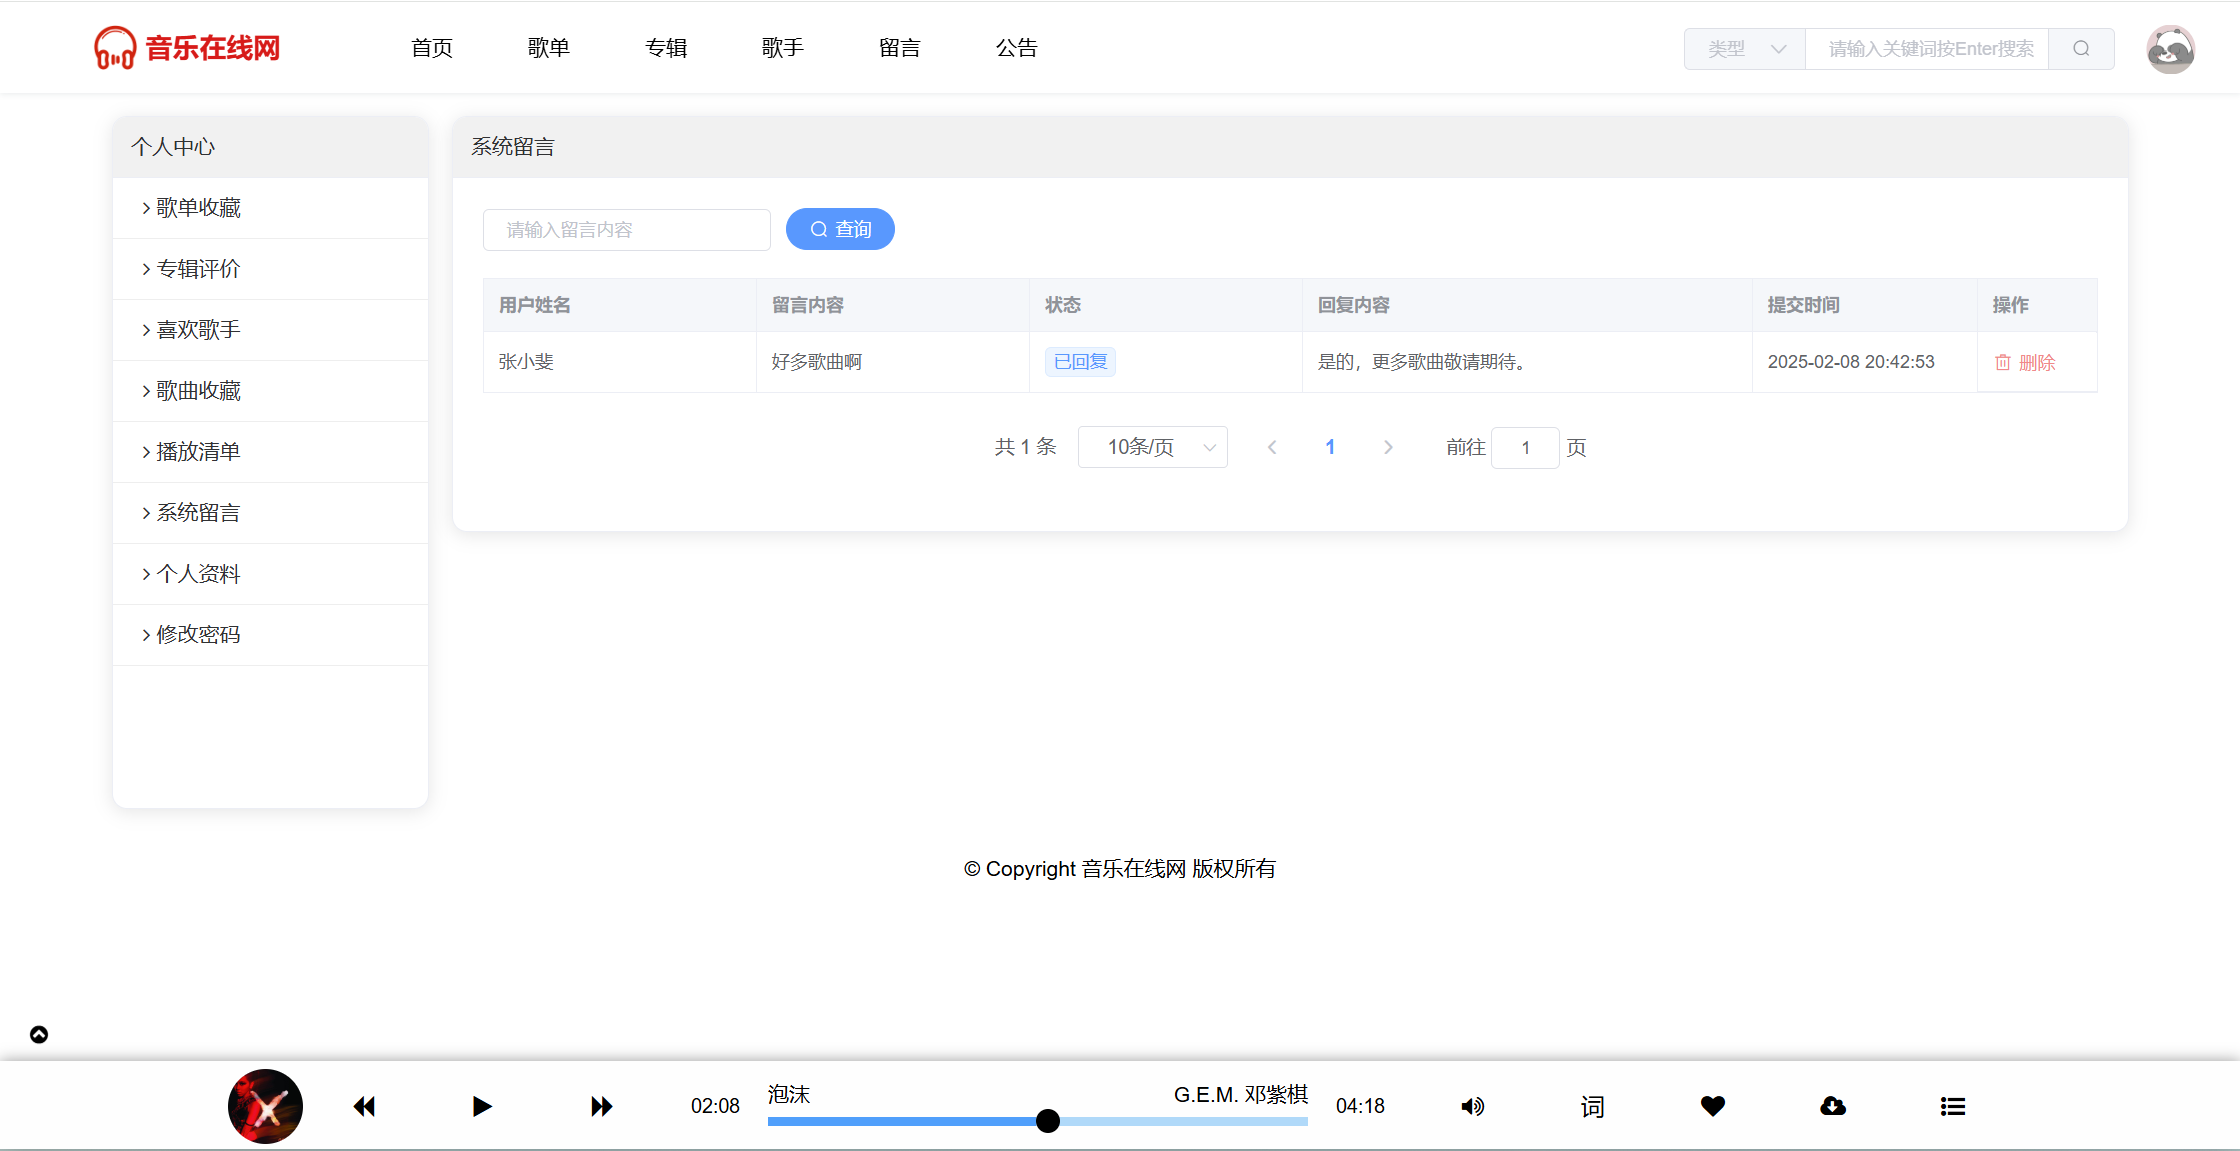
Task: Toggle the heart favorite icon
Action: pyautogui.click(x=1713, y=1106)
